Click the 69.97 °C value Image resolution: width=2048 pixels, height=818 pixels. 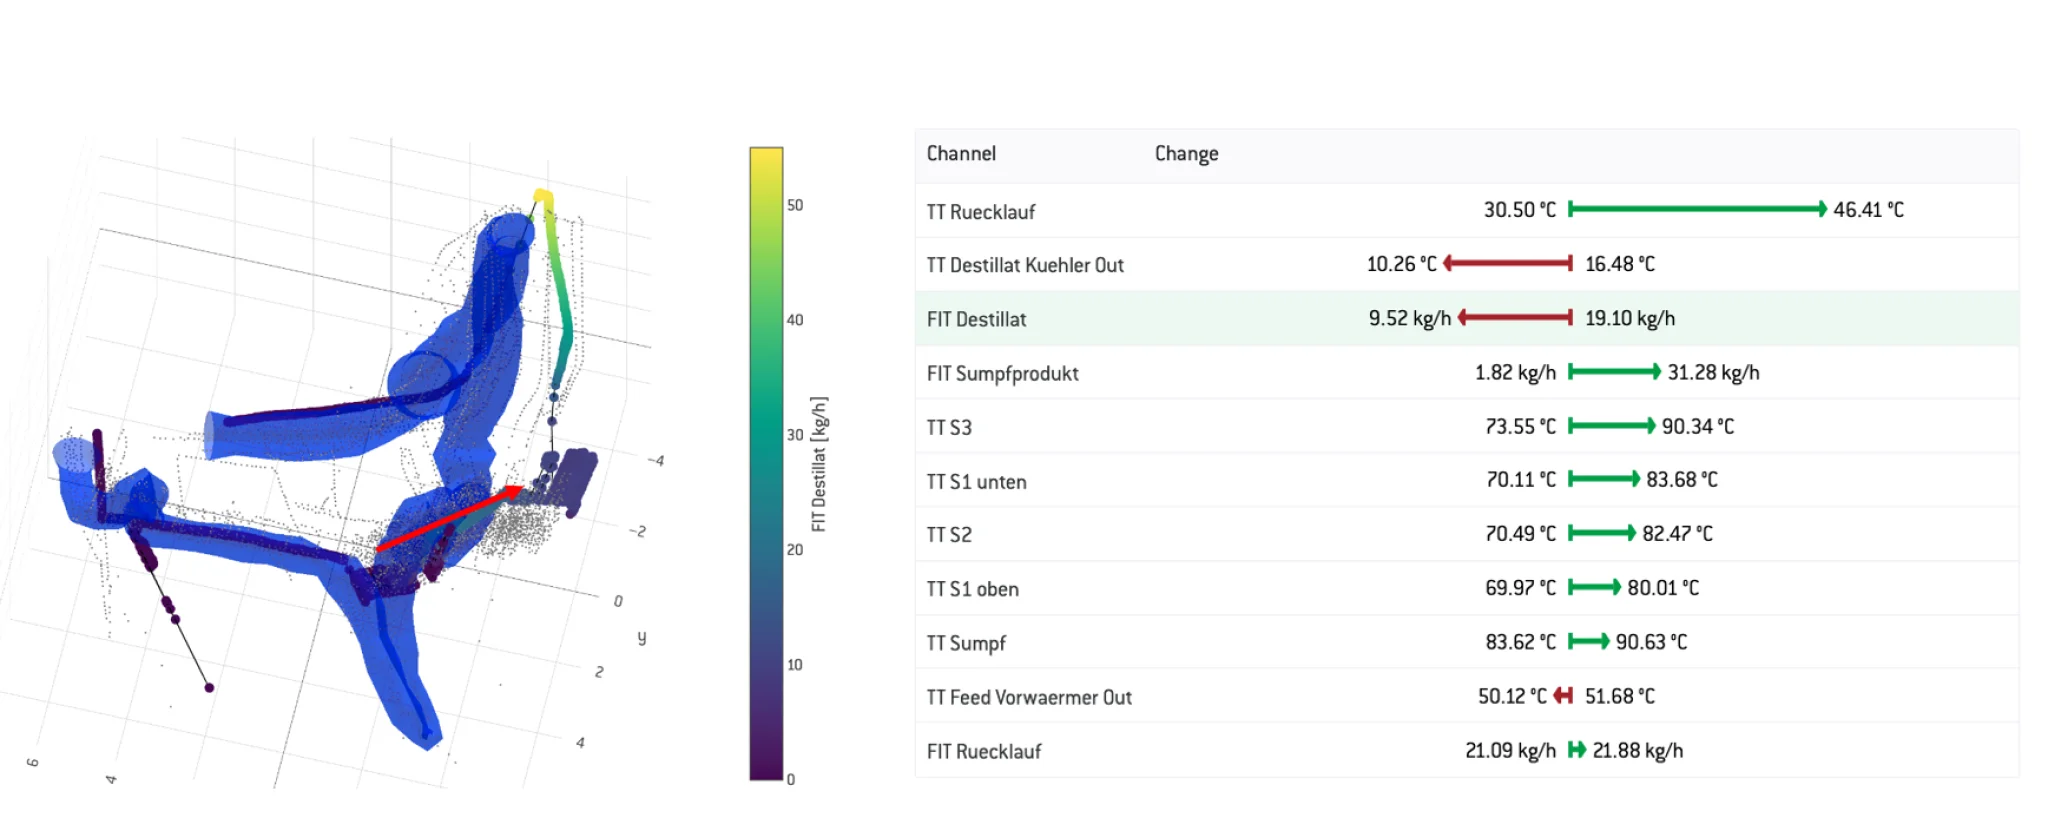[x=1520, y=588]
